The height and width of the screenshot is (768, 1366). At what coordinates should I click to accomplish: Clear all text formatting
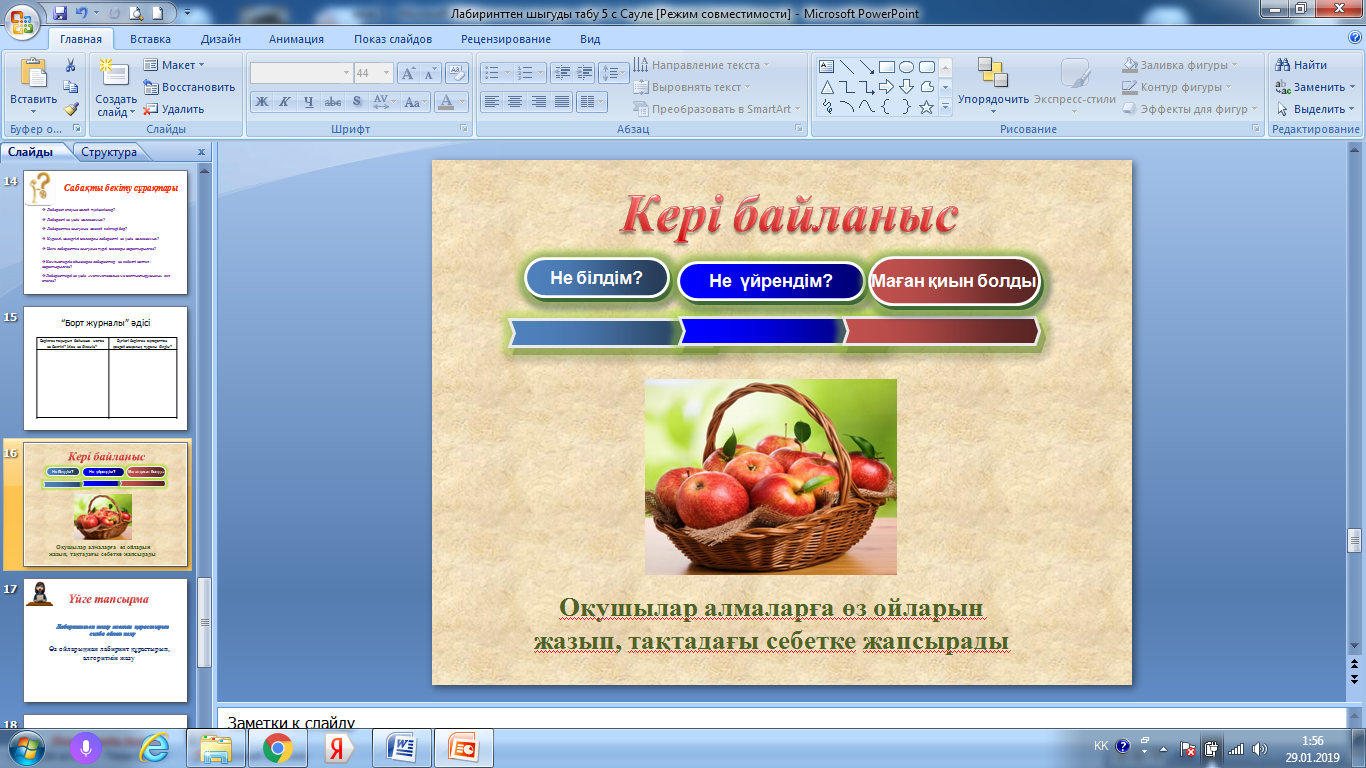457,73
